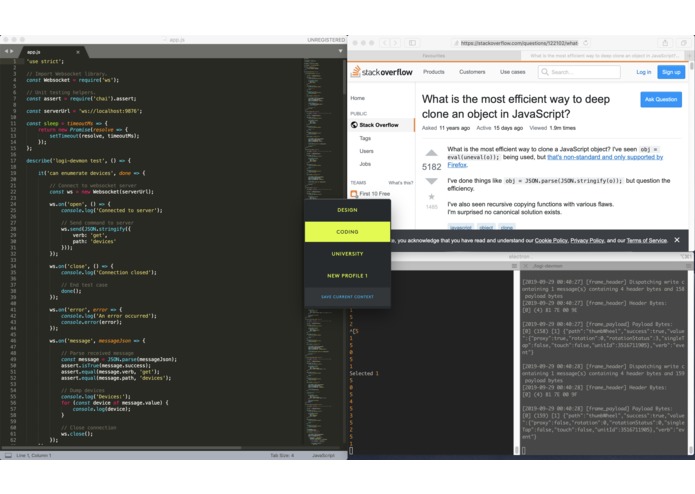This screenshot has width=695, height=494.
Task: Open the Favourites tab in Safari
Action: (x=433, y=56)
